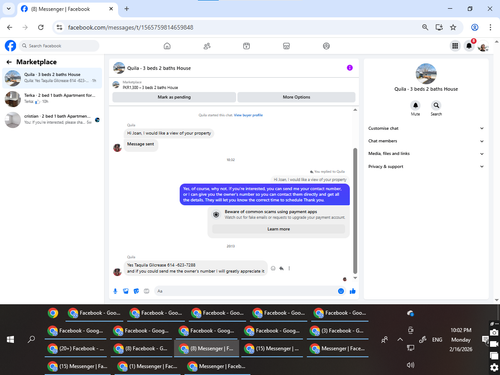Select the Messenger | Facebook browser tab
Viewport: 500px width, 375px height.
pos(66,9)
